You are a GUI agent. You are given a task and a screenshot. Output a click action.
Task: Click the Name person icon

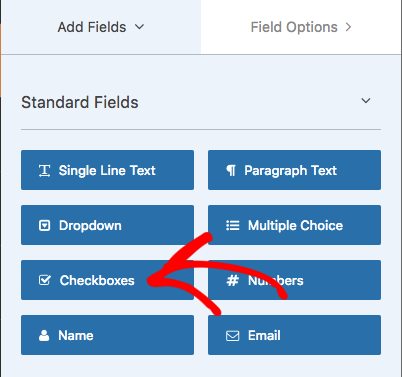click(x=44, y=335)
